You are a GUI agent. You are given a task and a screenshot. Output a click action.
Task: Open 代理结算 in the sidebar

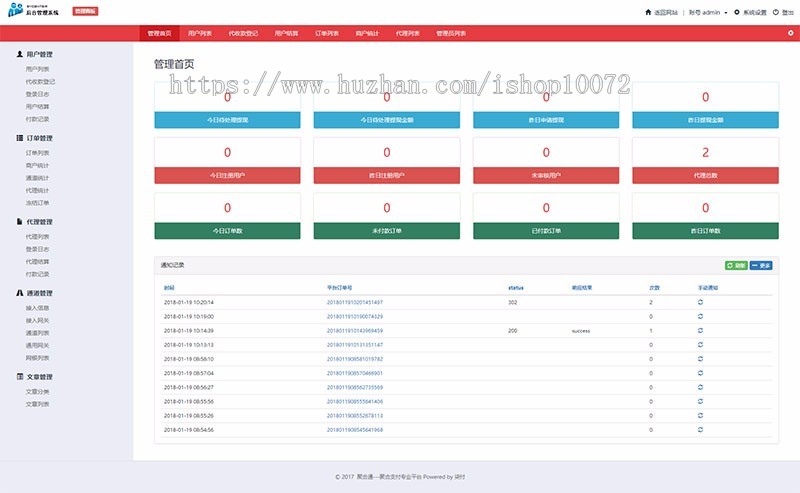(37, 261)
